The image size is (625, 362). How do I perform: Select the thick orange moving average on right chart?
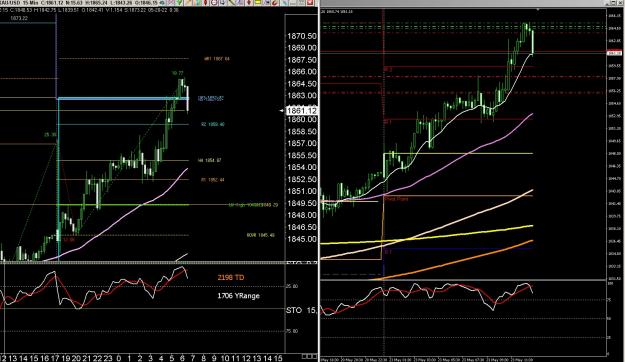tap(454, 261)
